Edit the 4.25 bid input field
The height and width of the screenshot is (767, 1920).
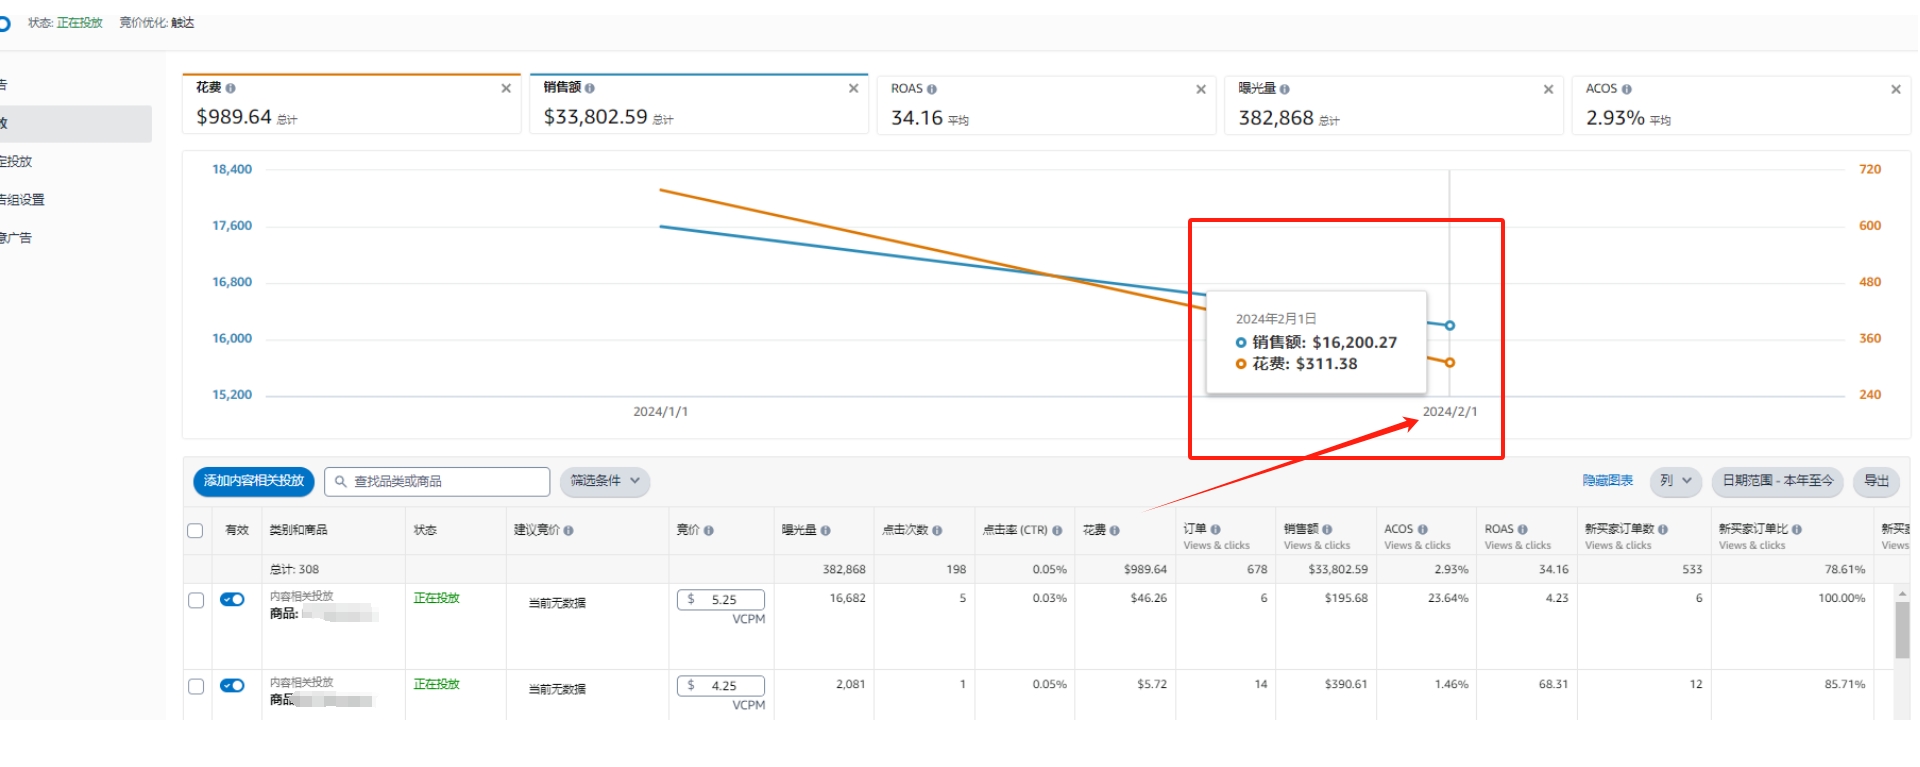click(x=721, y=686)
